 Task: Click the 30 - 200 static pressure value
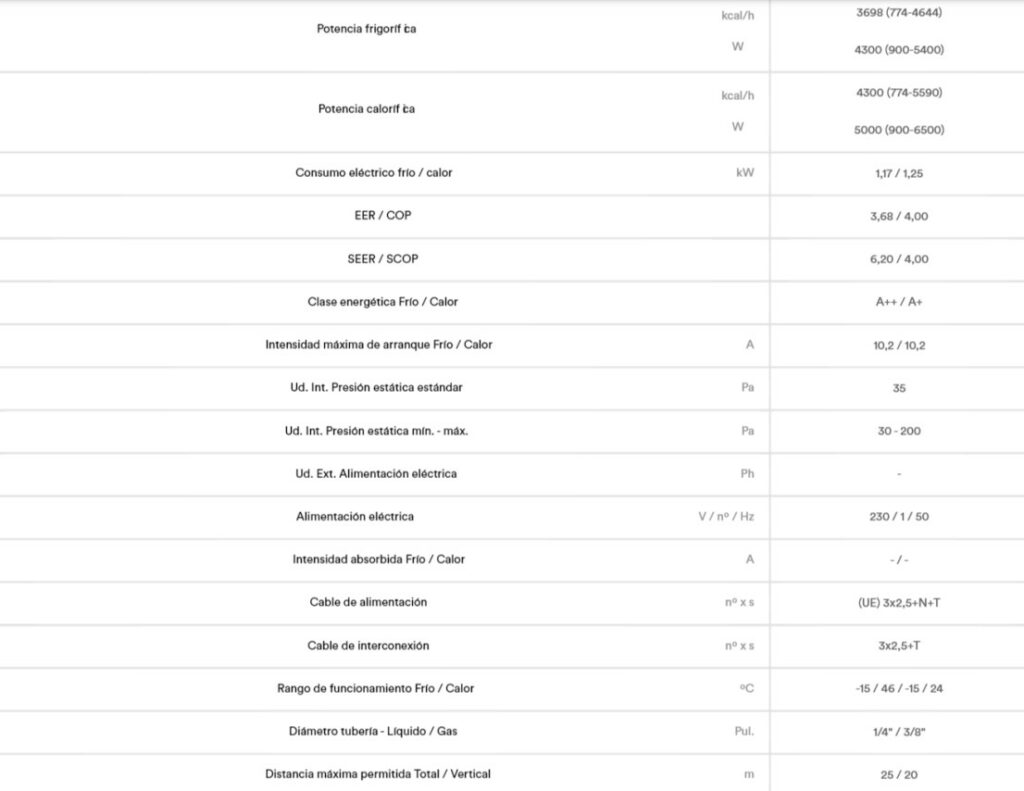899,431
